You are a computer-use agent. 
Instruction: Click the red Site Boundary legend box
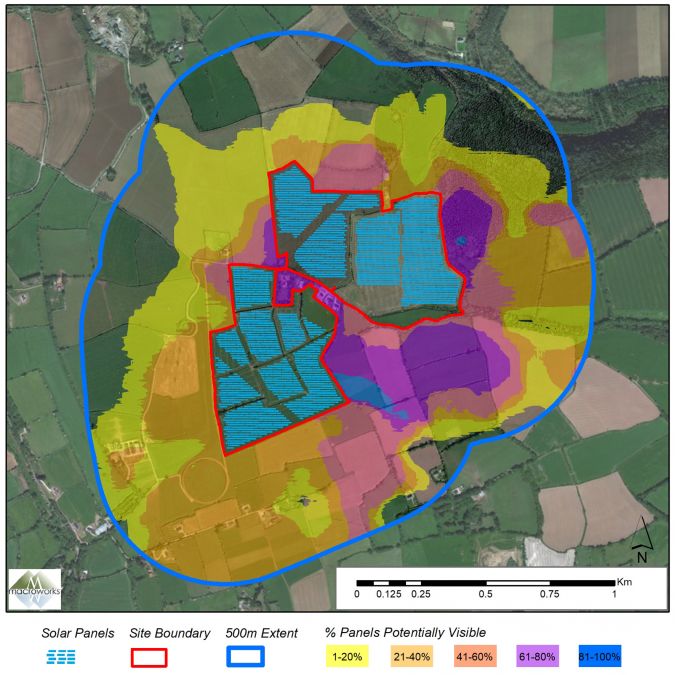click(x=149, y=658)
